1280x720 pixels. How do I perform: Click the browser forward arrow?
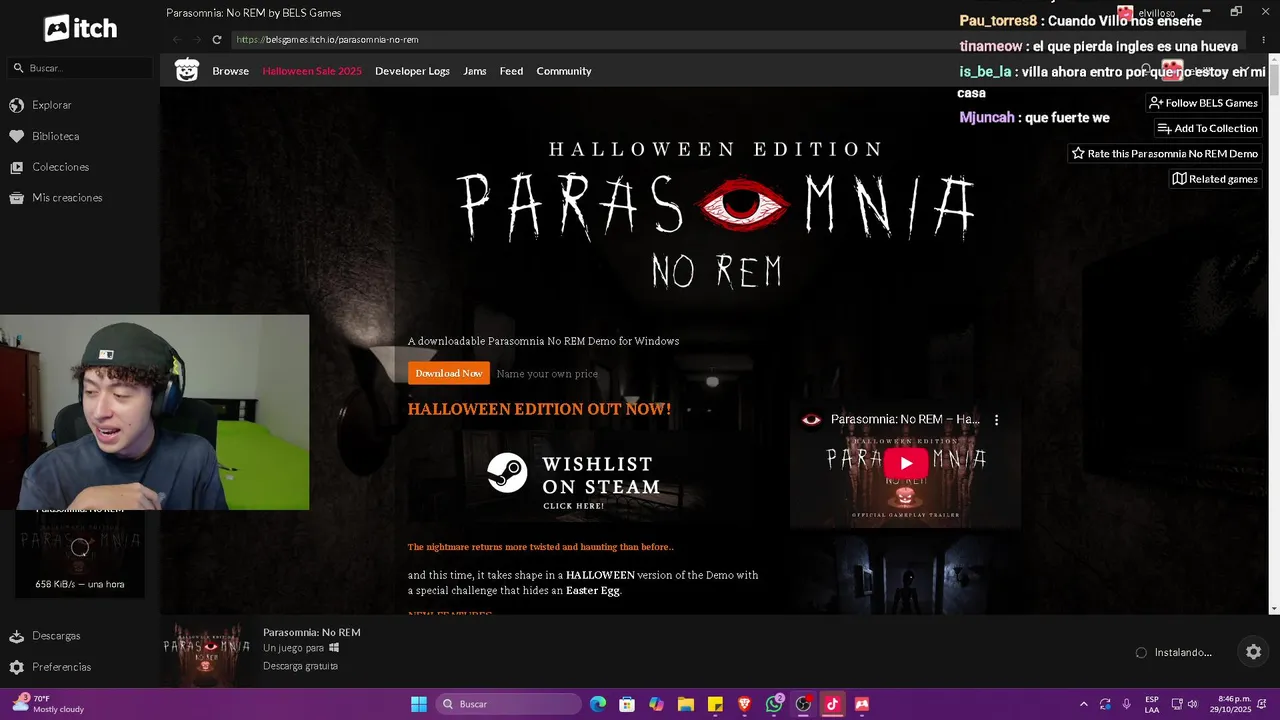click(196, 40)
